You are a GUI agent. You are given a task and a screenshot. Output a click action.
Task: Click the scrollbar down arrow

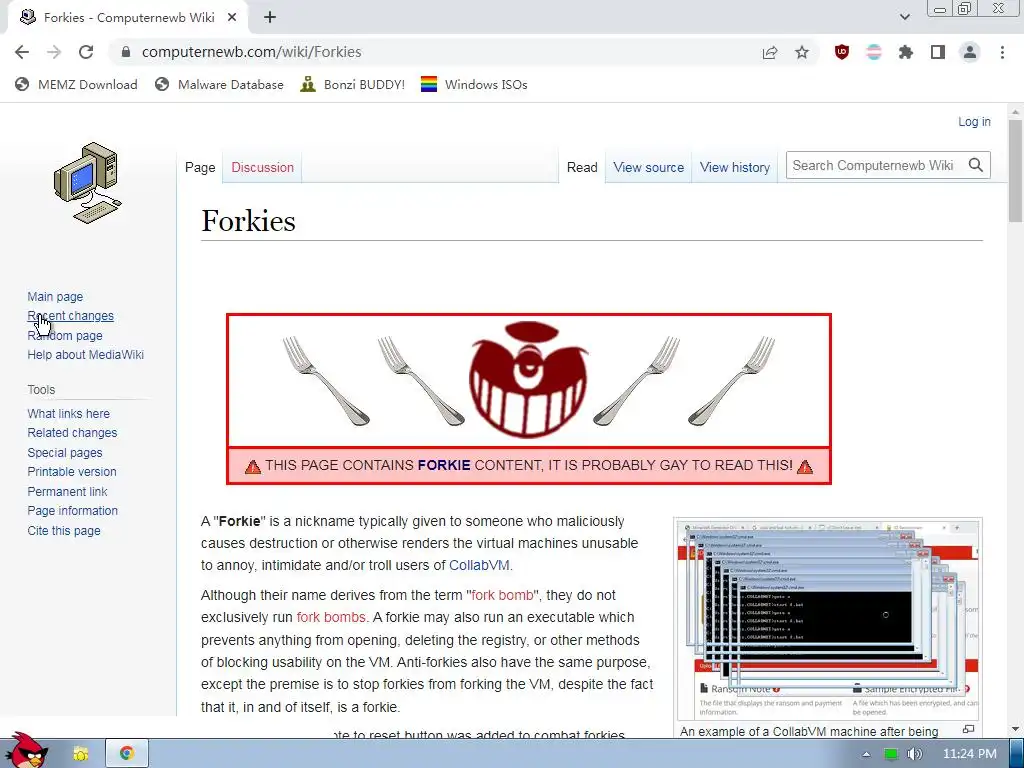(x=1016, y=729)
